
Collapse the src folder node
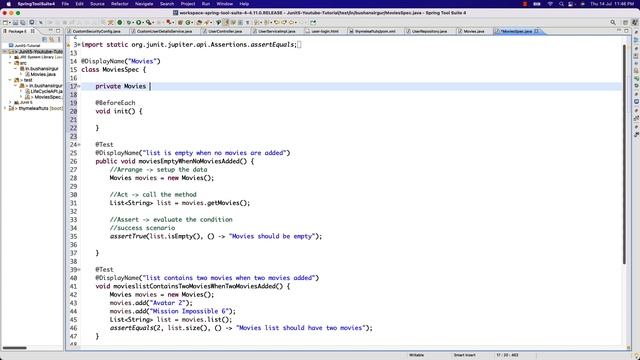click(11, 63)
